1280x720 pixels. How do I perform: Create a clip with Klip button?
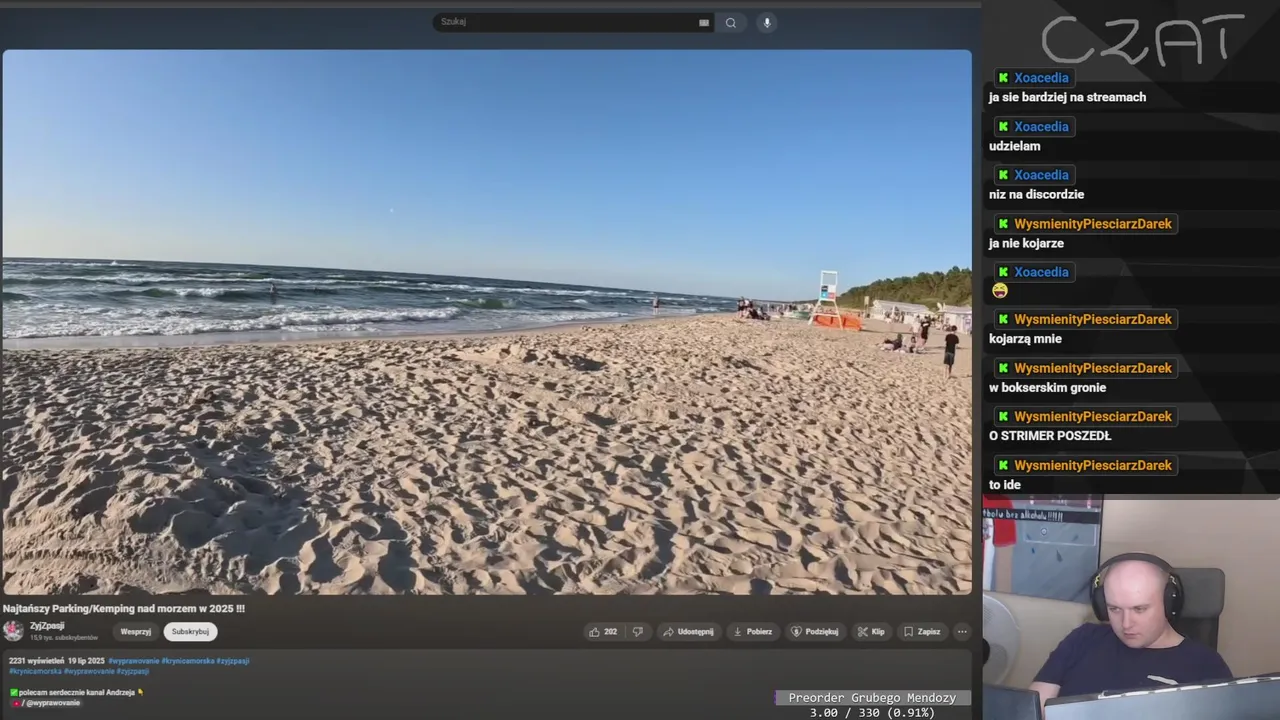pyautogui.click(x=871, y=632)
